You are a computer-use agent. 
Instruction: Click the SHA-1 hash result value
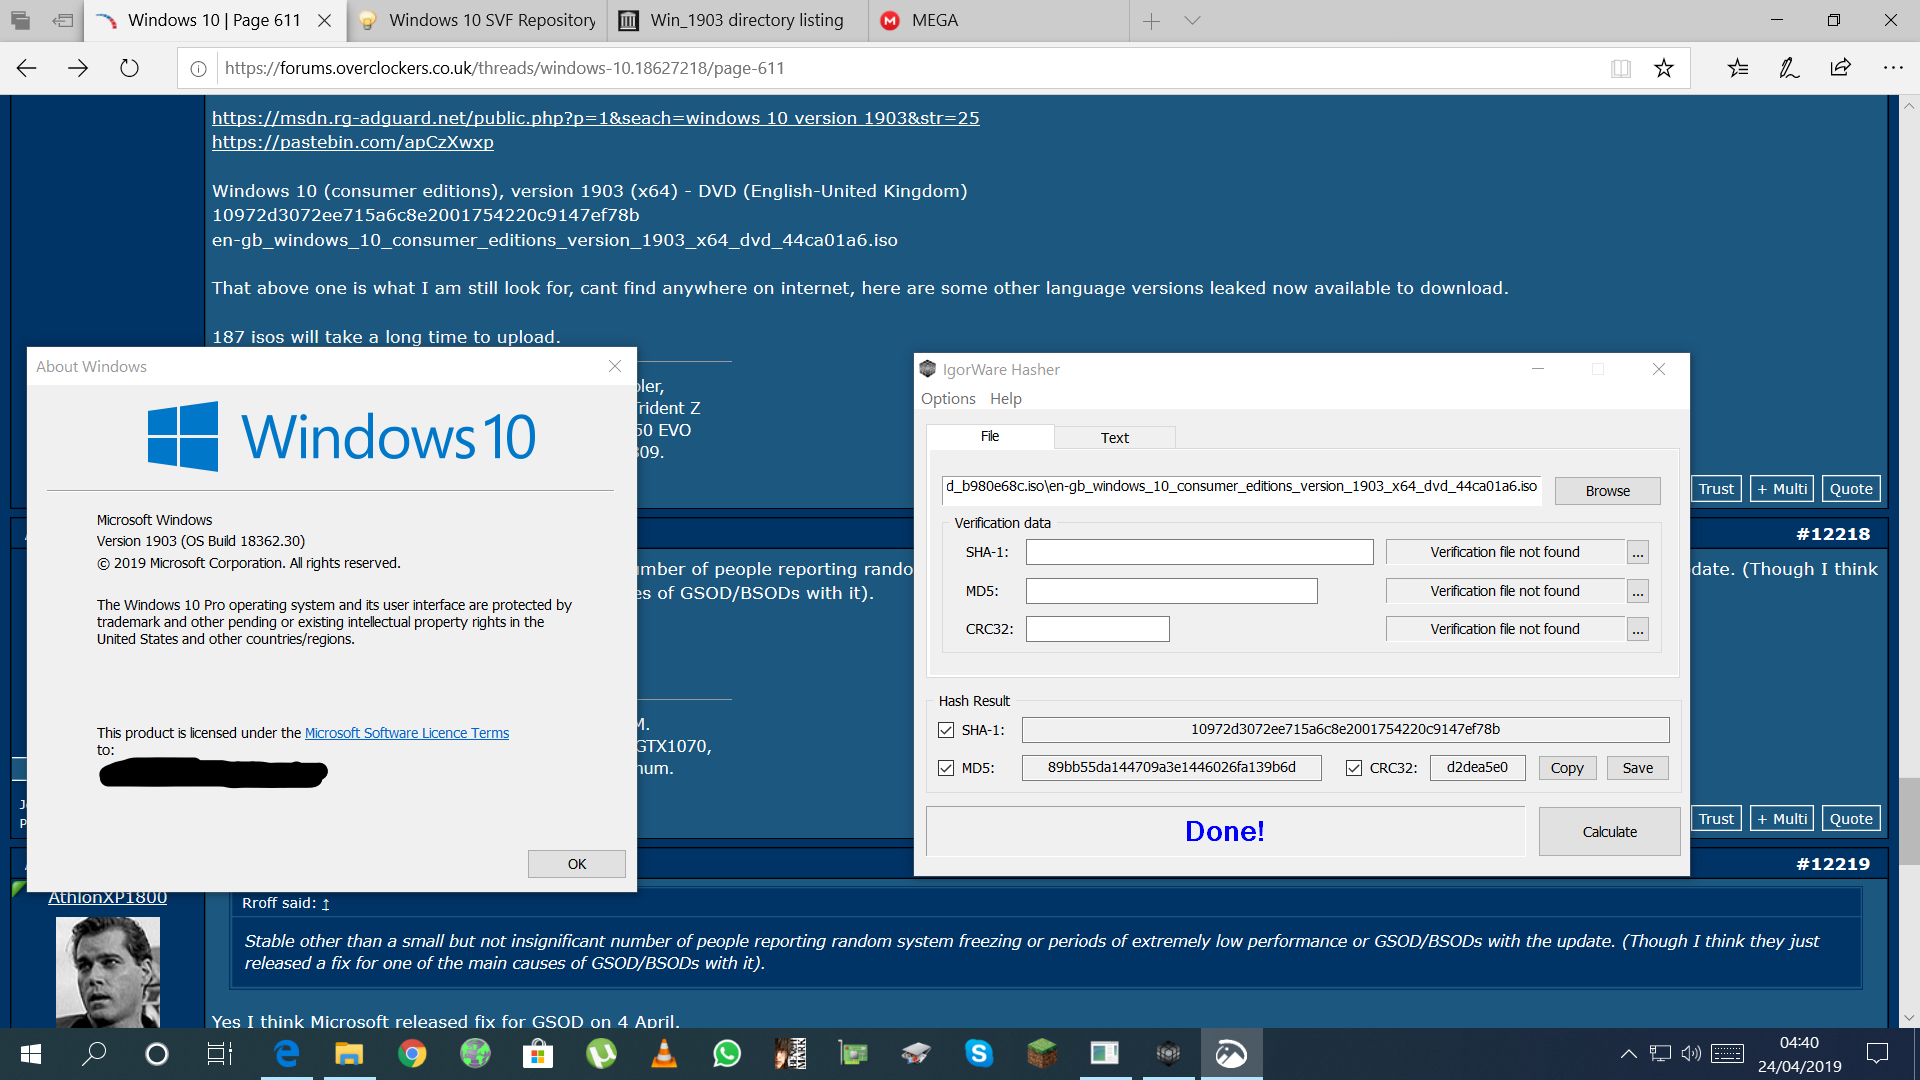(x=1345, y=730)
